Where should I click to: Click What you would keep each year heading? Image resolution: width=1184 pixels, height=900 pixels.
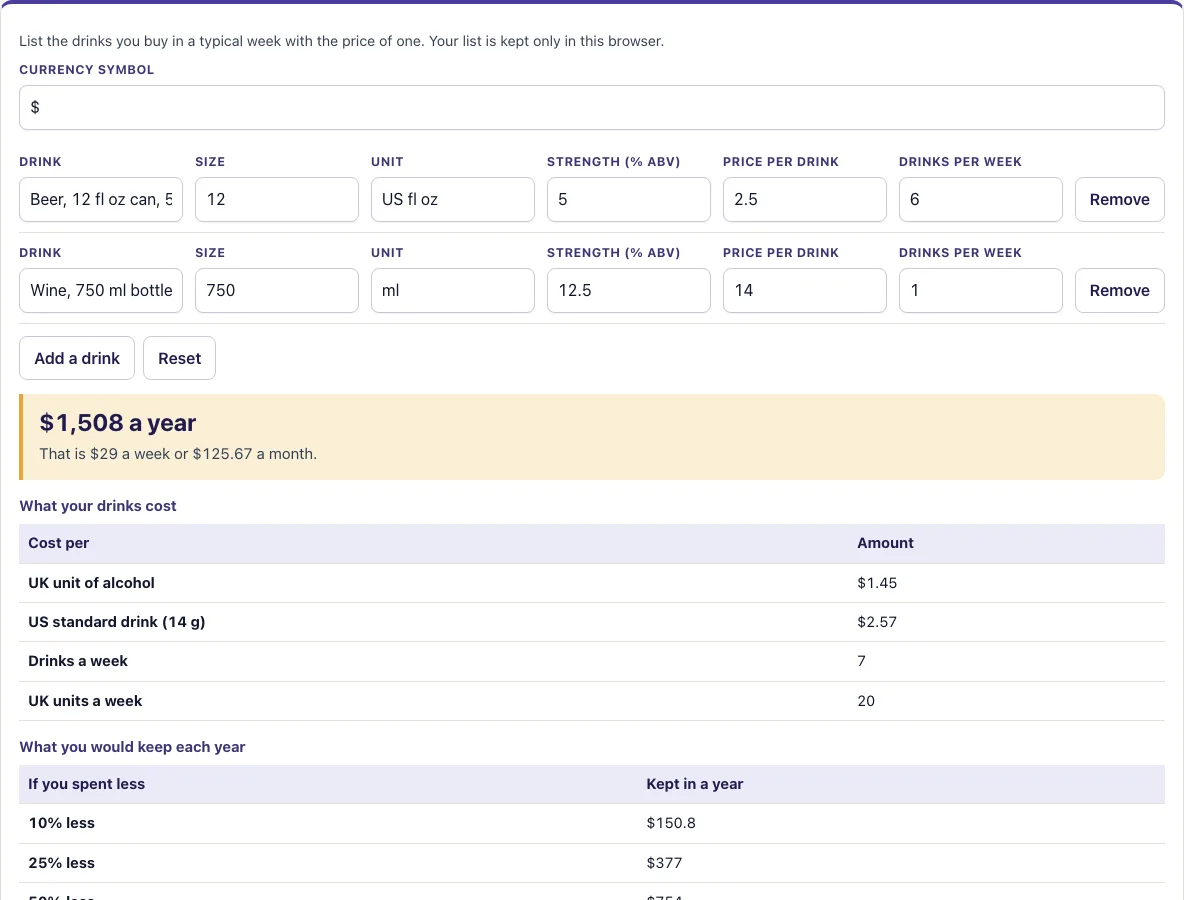coord(132,747)
